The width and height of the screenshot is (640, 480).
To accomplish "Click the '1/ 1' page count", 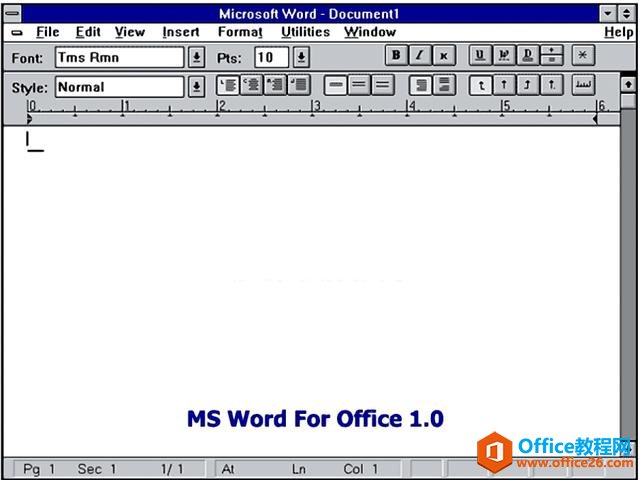I will [172, 469].
